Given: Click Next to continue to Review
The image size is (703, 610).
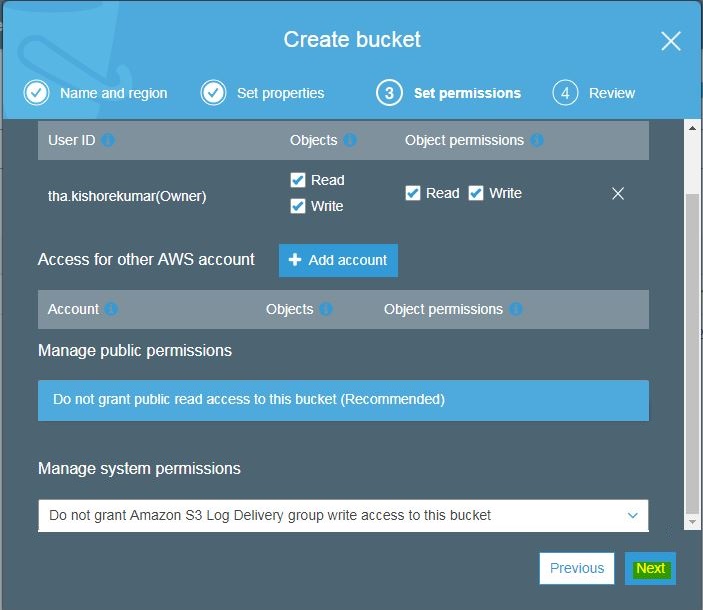Looking at the screenshot, I should click(650, 568).
